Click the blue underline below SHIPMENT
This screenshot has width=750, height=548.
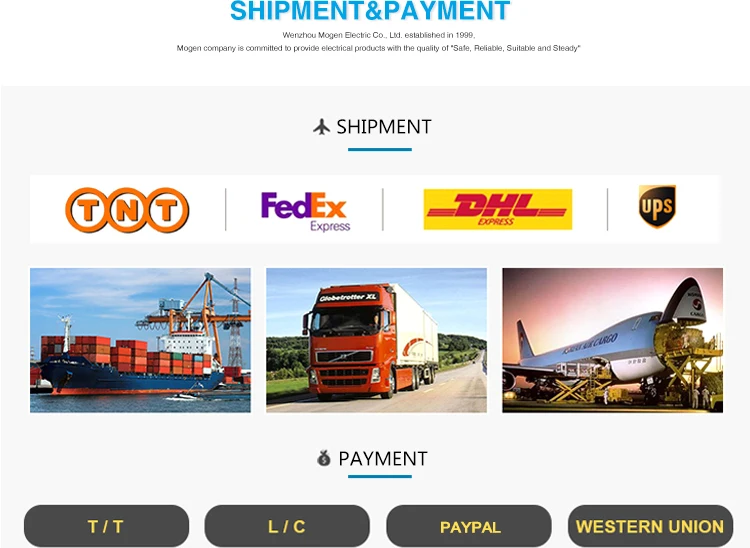[380, 150]
